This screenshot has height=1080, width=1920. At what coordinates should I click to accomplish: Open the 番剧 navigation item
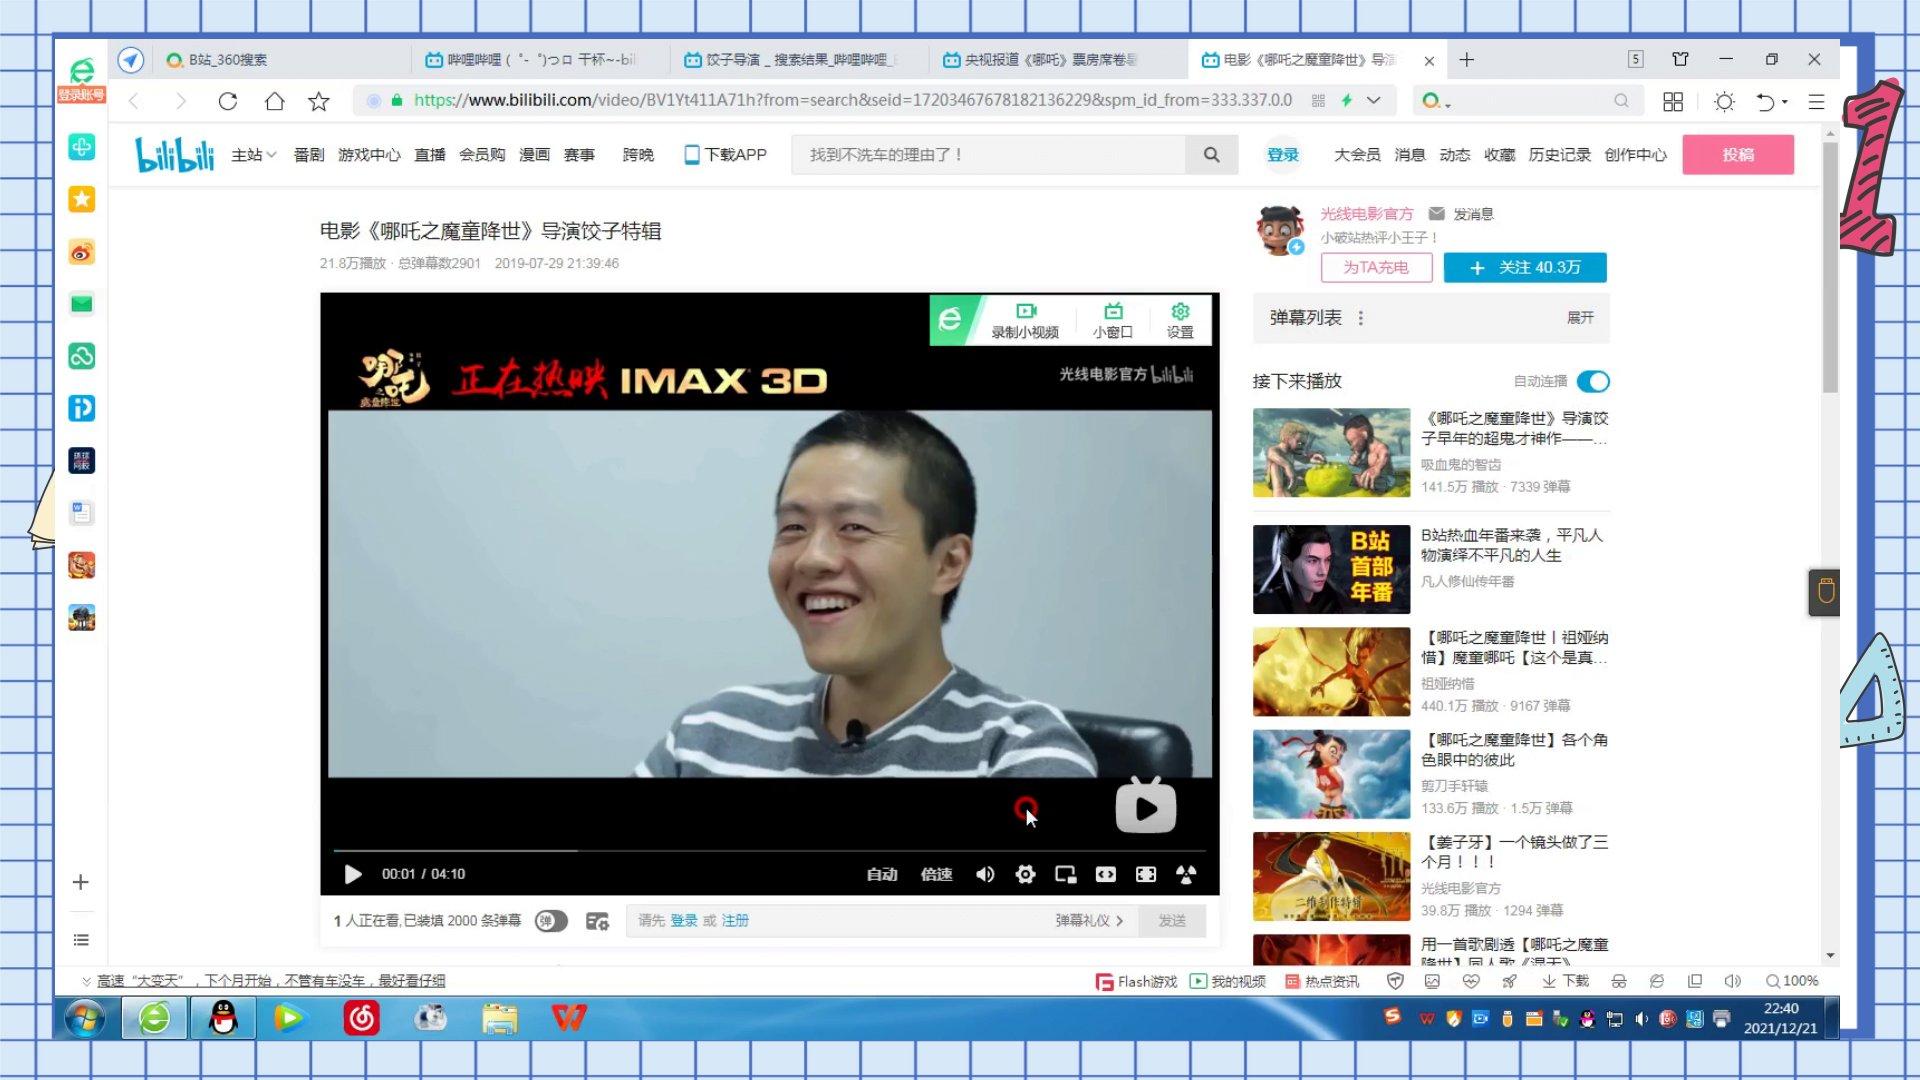click(x=308, y=155)
